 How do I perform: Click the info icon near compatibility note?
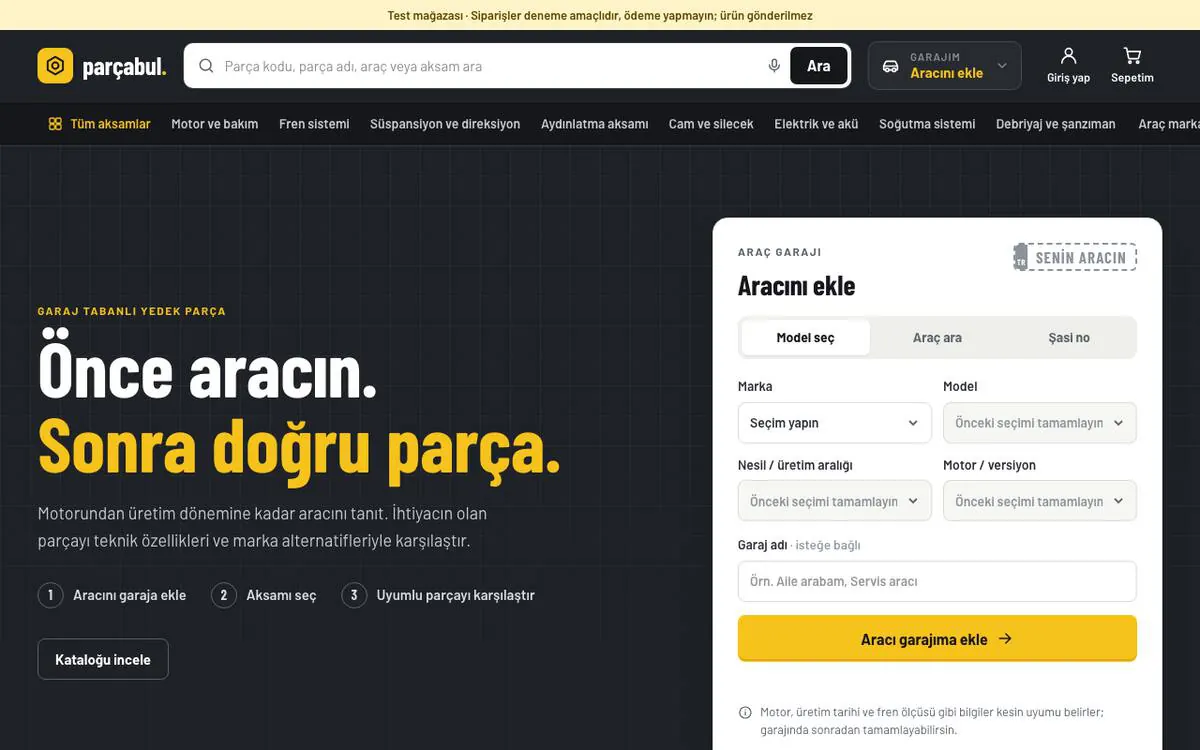coord(745,713)
